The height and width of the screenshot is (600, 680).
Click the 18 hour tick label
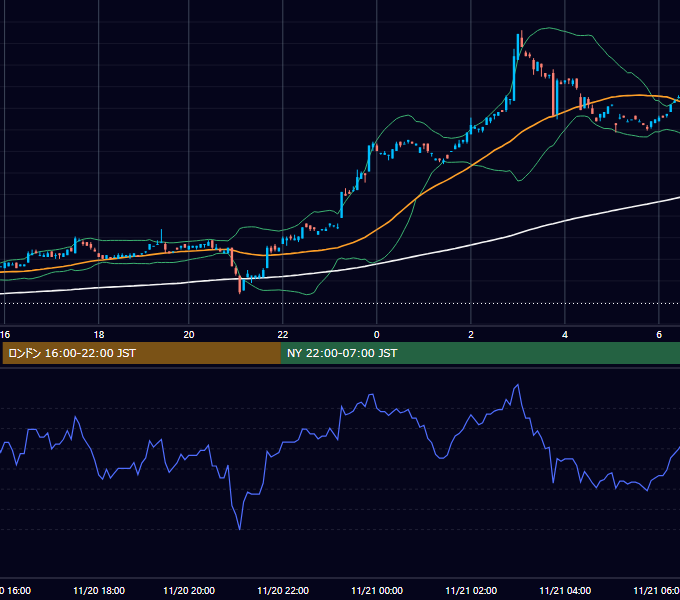point(99,335)
